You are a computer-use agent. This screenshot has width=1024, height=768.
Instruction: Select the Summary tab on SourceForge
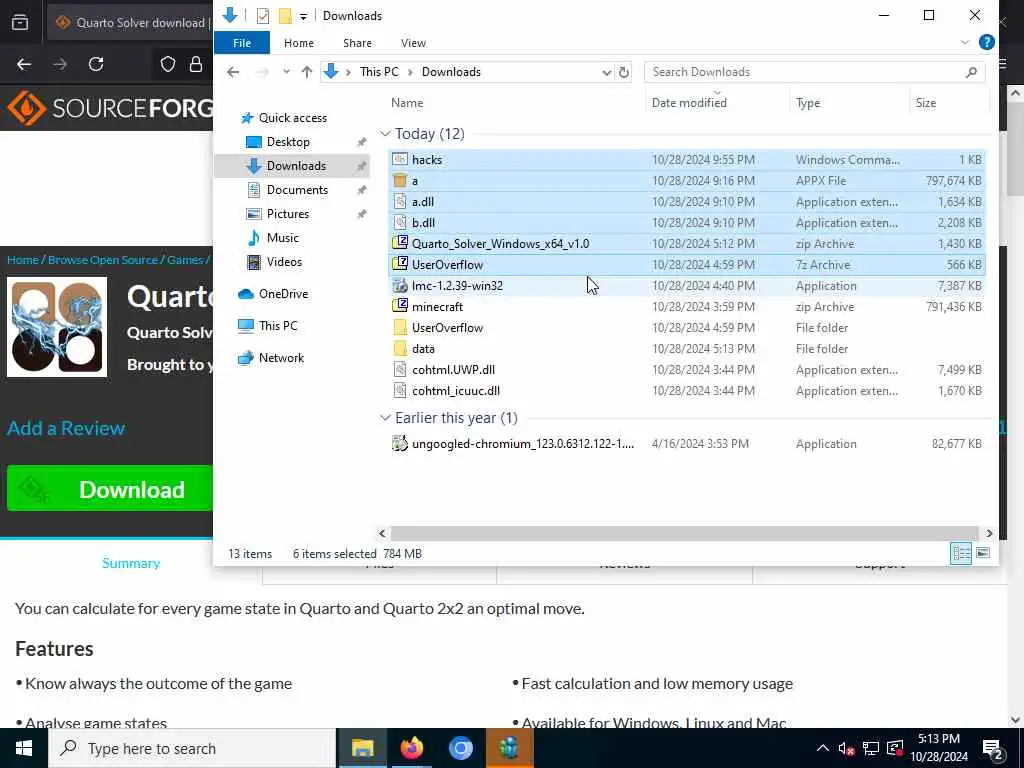131,563
